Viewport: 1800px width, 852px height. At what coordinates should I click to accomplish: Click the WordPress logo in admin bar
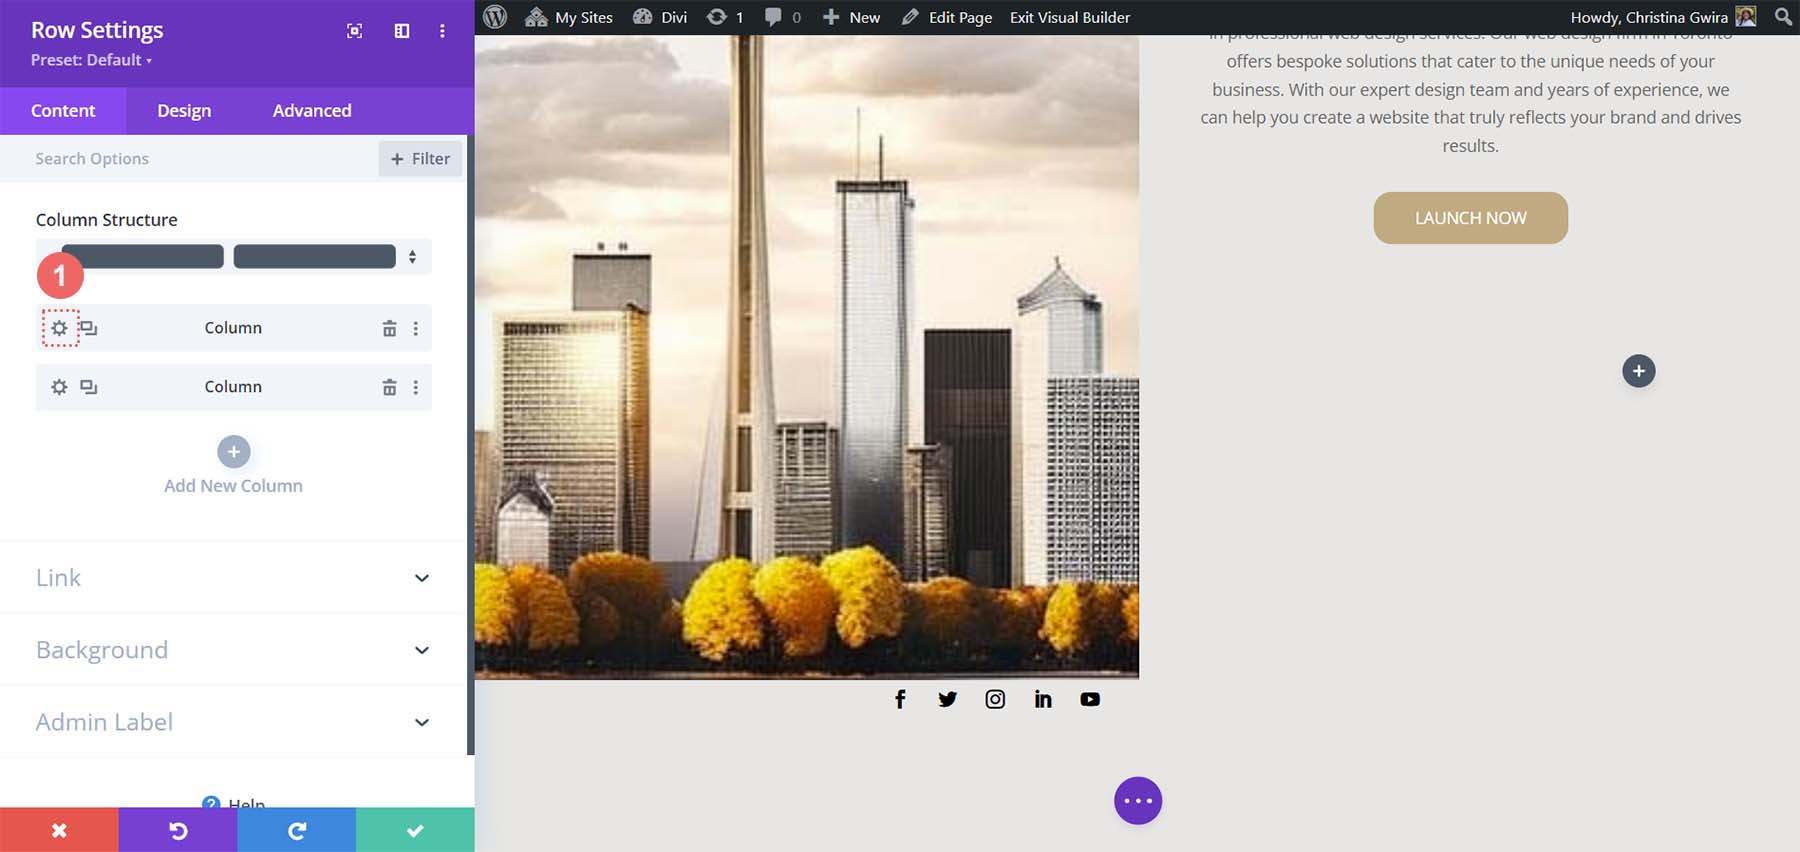495,17
